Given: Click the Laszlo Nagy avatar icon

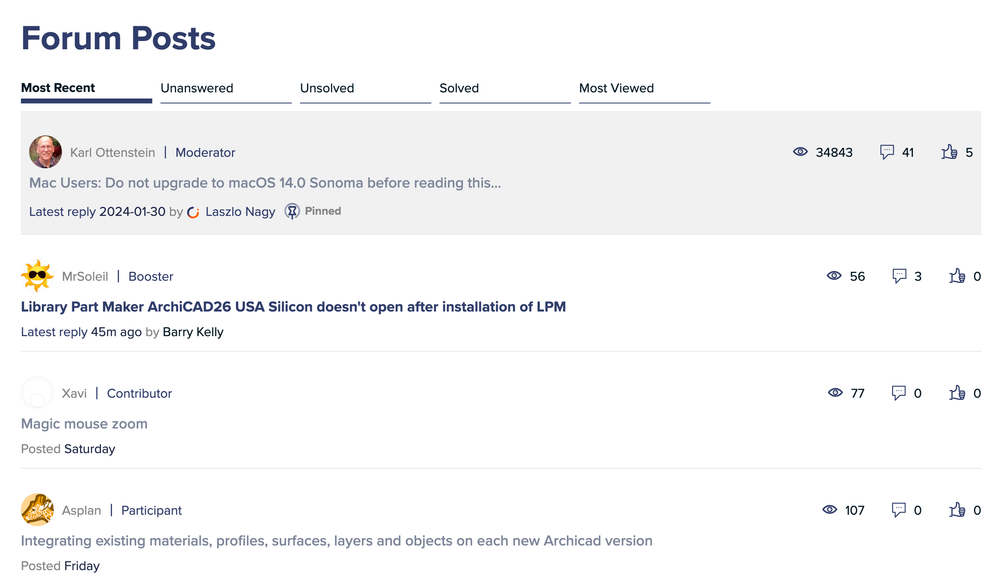Looking at the screenshot, I should coord(194,212).
